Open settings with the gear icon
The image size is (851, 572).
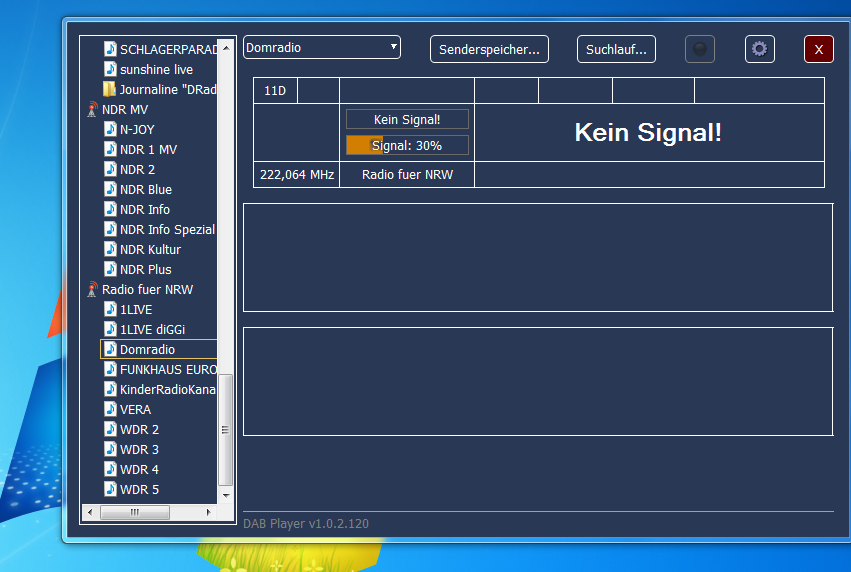click(x=759, y=49)
